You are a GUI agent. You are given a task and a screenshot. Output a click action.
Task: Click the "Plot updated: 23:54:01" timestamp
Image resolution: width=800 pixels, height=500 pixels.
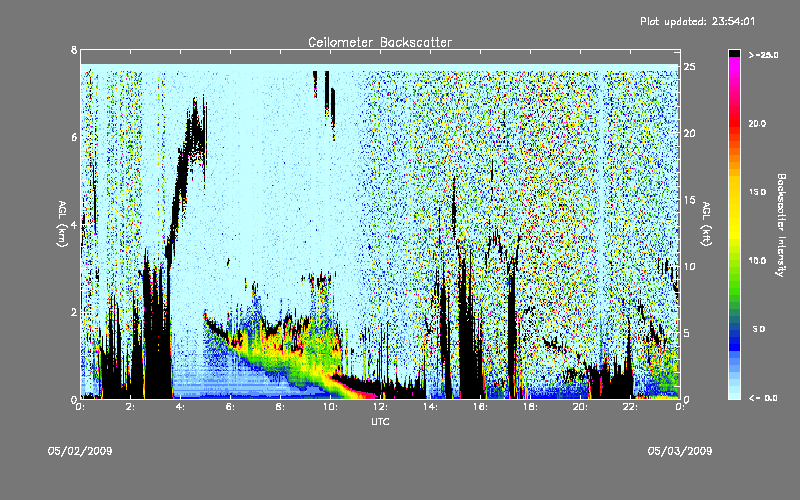[x=697, y=21]
